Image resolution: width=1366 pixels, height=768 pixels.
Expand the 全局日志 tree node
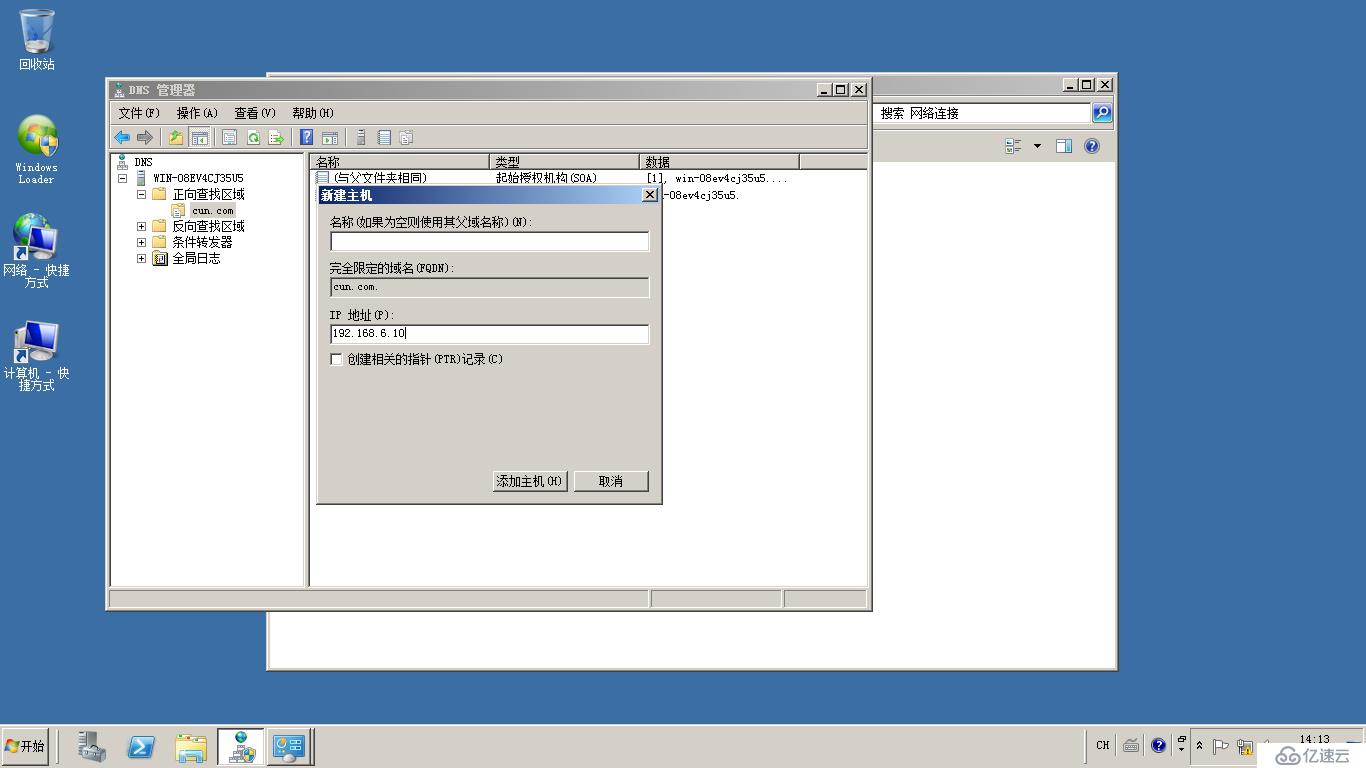pyautogui.click(x=141, y=258)
